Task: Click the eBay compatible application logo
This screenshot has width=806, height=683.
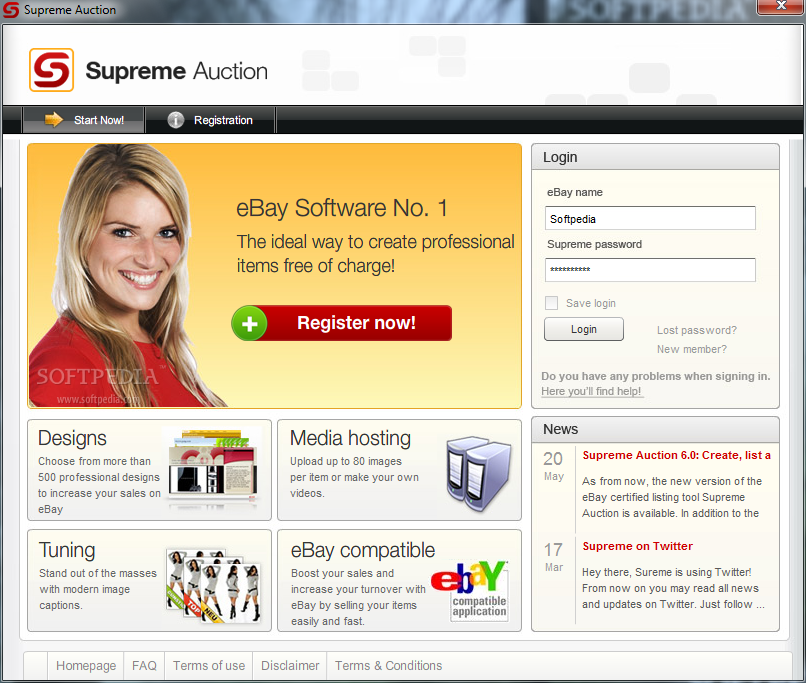Action: 470,590
